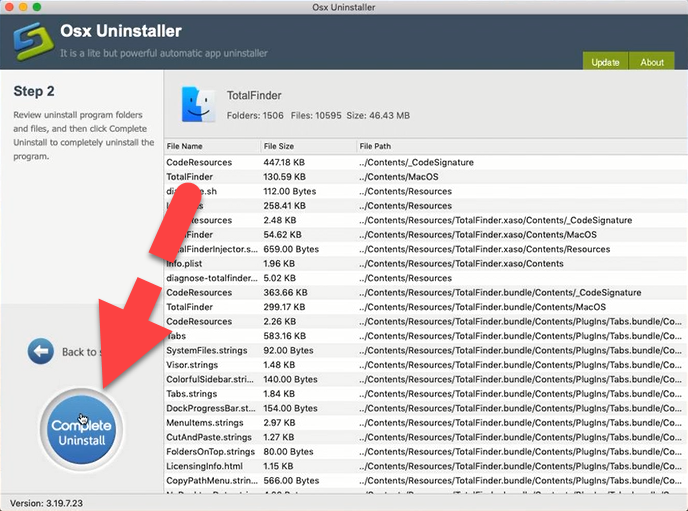The height and width of the screenshot is (511, 688).
Task: Click the 112.00 Bytes size cell
Action: [x=290, y=191]
